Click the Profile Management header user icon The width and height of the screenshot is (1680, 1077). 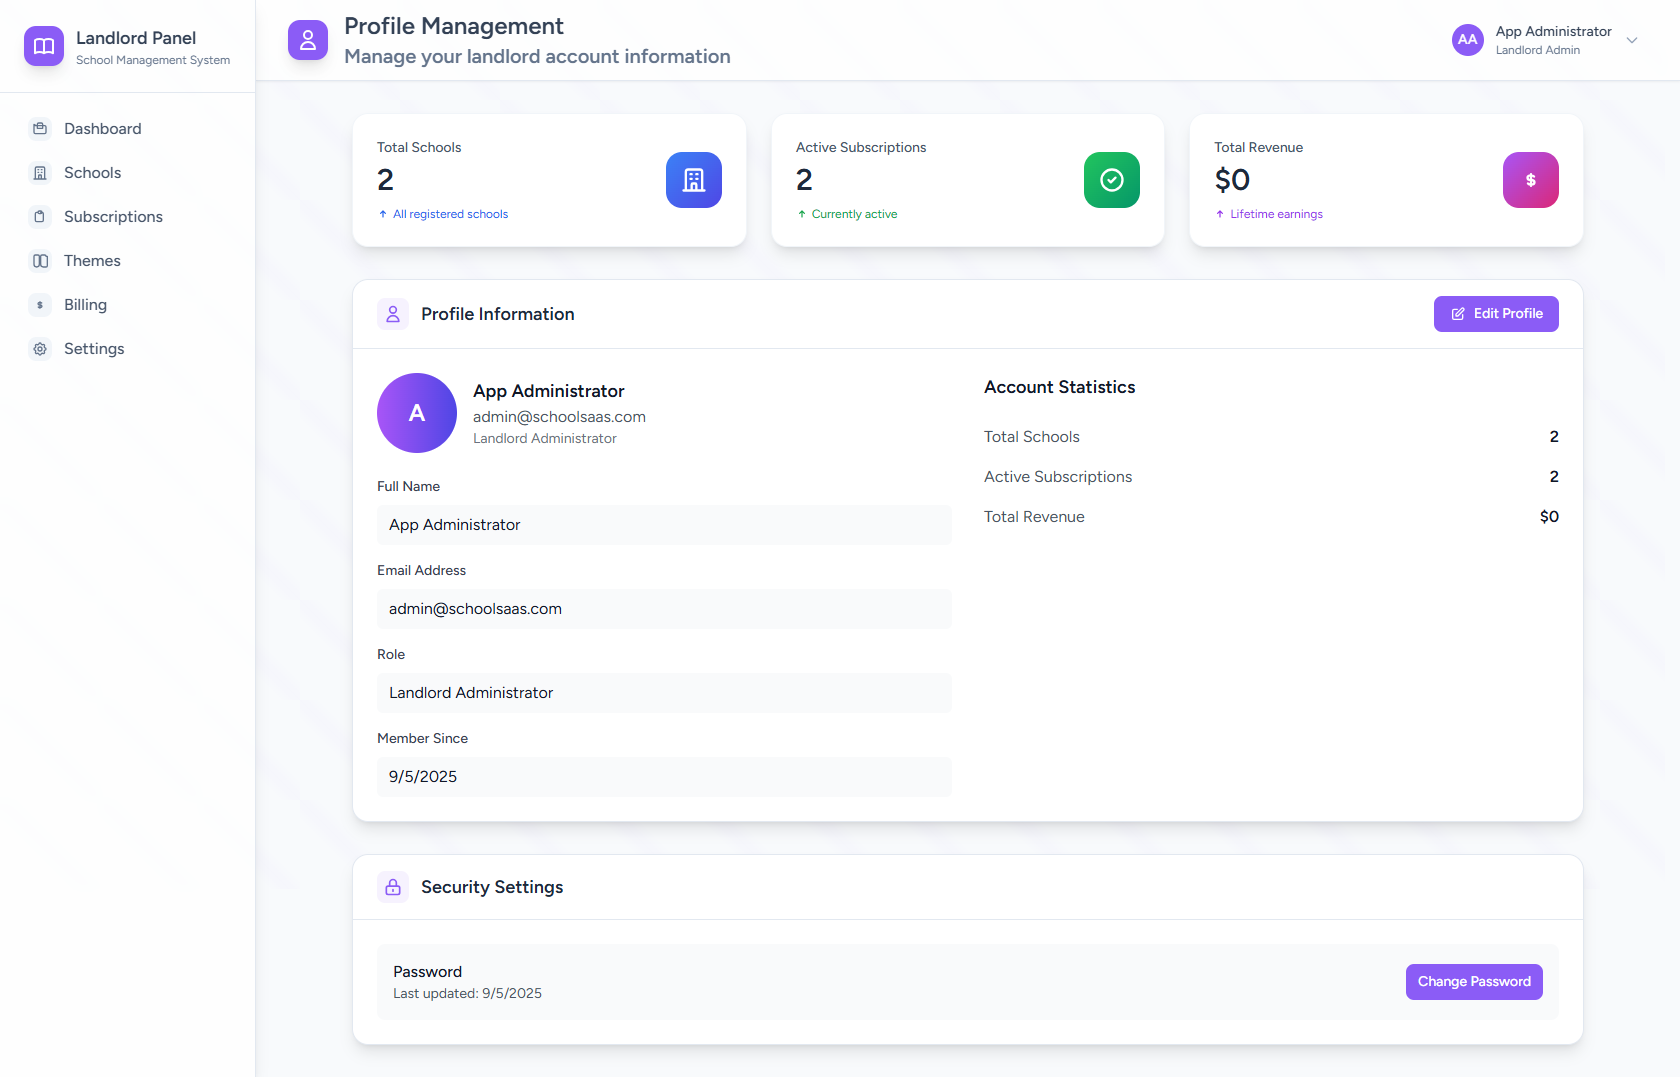coord(308,40)
